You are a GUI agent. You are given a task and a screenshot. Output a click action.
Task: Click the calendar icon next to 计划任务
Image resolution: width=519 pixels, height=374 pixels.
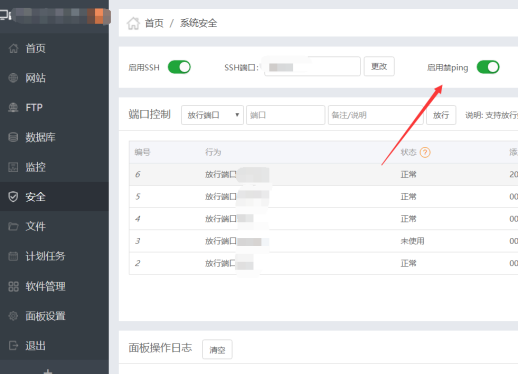click(13, 256)
